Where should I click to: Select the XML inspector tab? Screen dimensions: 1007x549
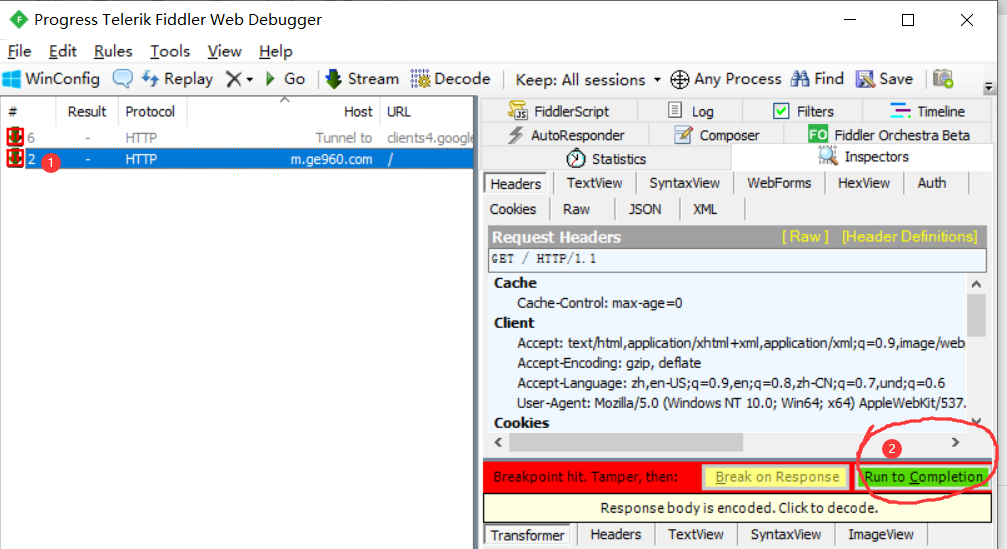(705, 209)
